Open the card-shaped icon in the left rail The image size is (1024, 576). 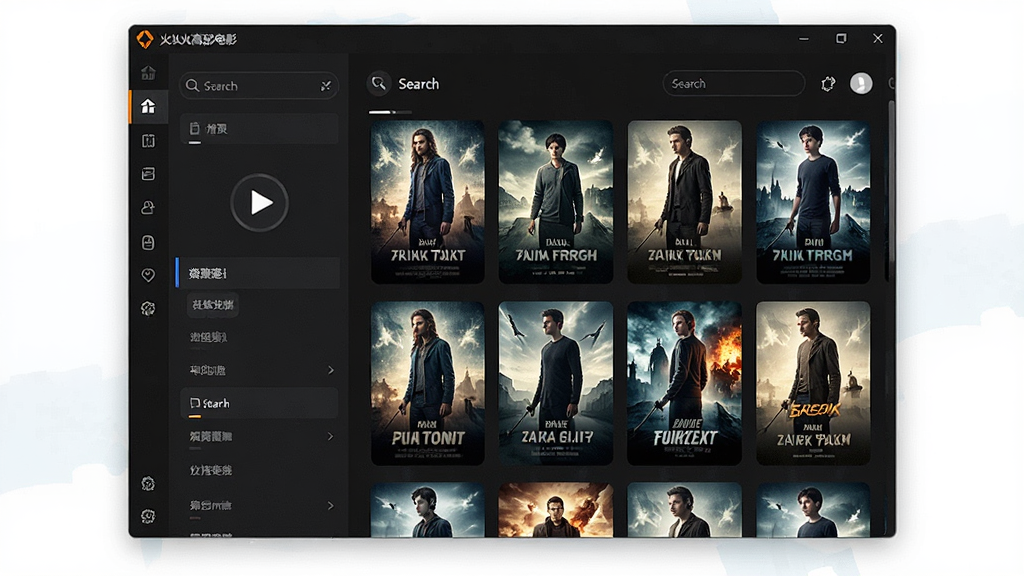pos(148,174)
